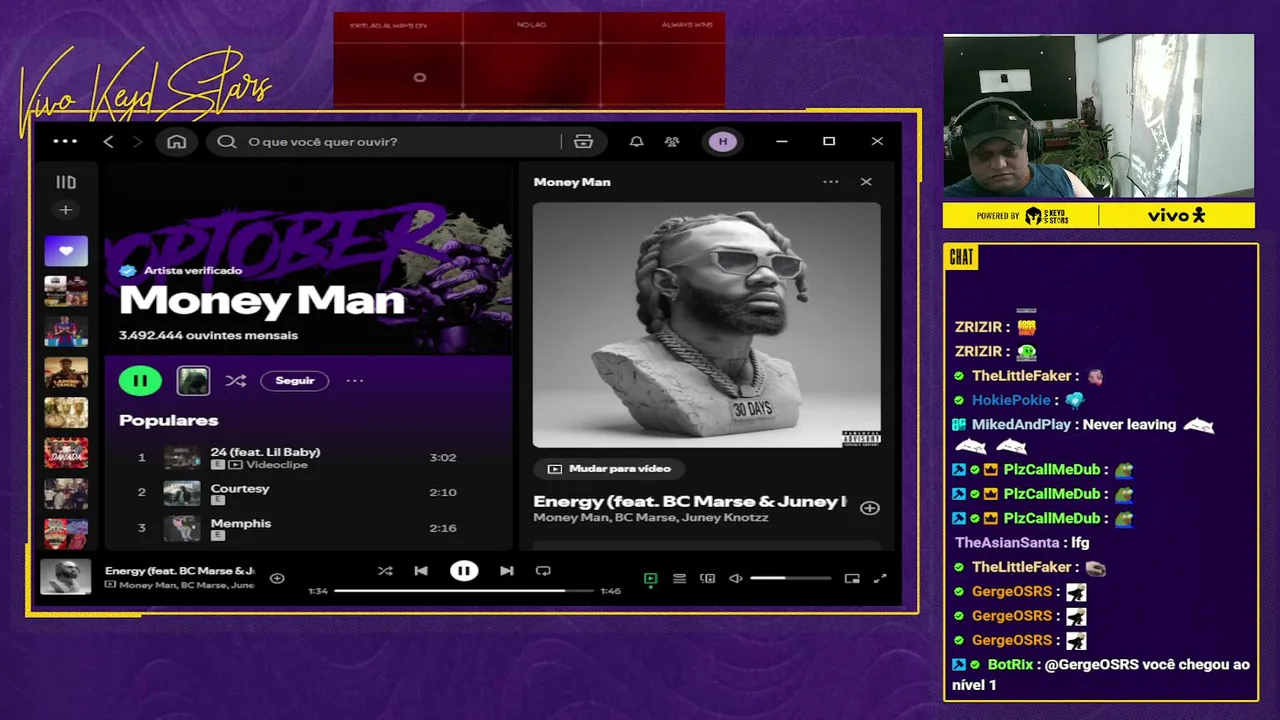Open Connect to a device

click(x=708, y=578)
